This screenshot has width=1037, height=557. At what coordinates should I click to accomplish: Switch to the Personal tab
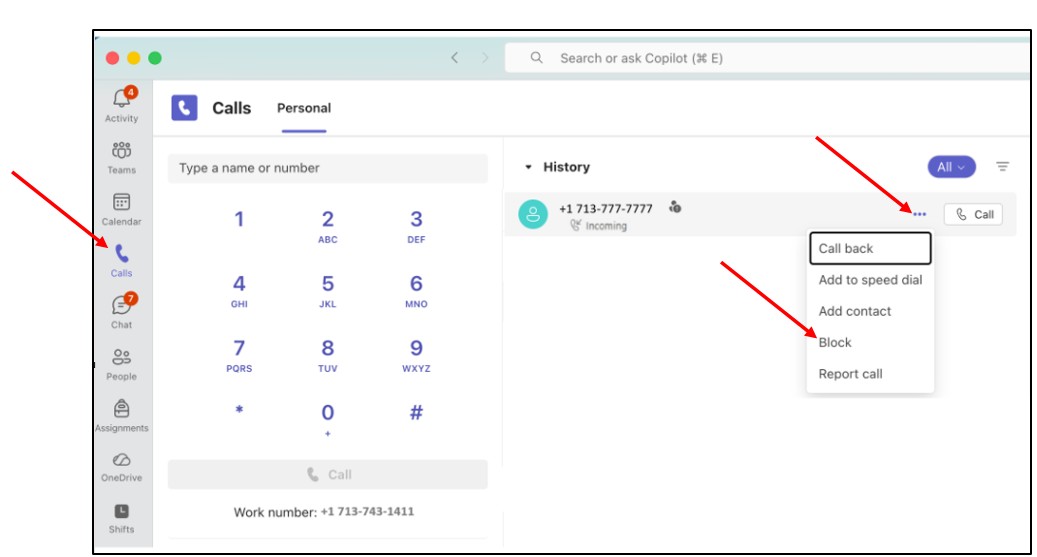click(304, 108)
